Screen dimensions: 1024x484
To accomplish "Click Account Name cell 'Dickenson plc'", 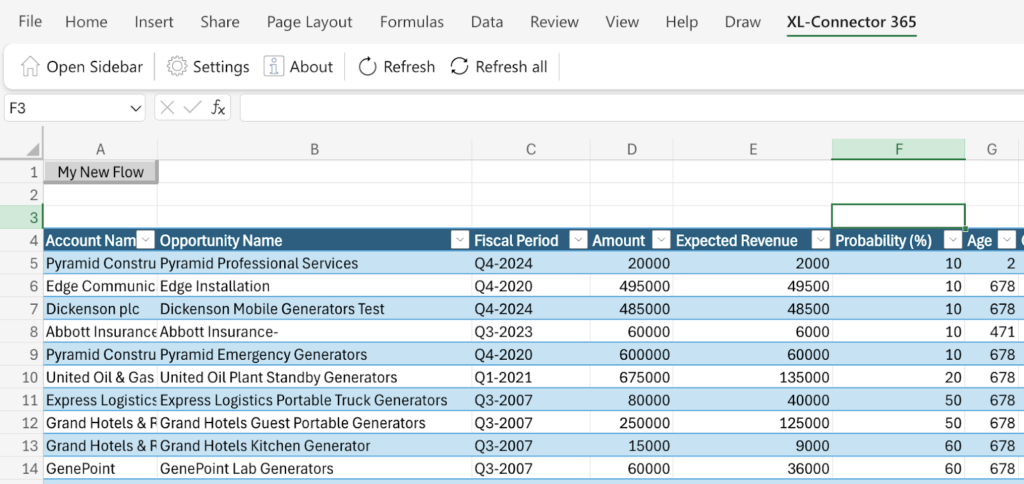I will [101, 309].
